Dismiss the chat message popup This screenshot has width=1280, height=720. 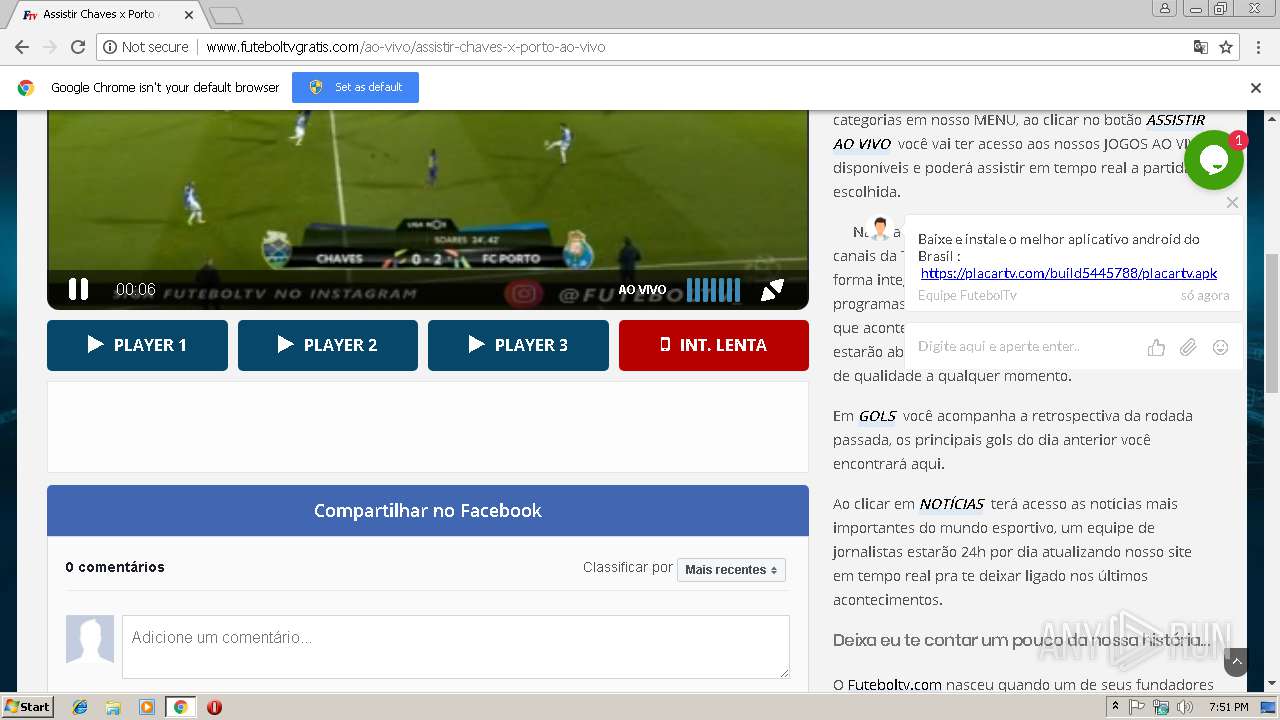point(1232,202)
